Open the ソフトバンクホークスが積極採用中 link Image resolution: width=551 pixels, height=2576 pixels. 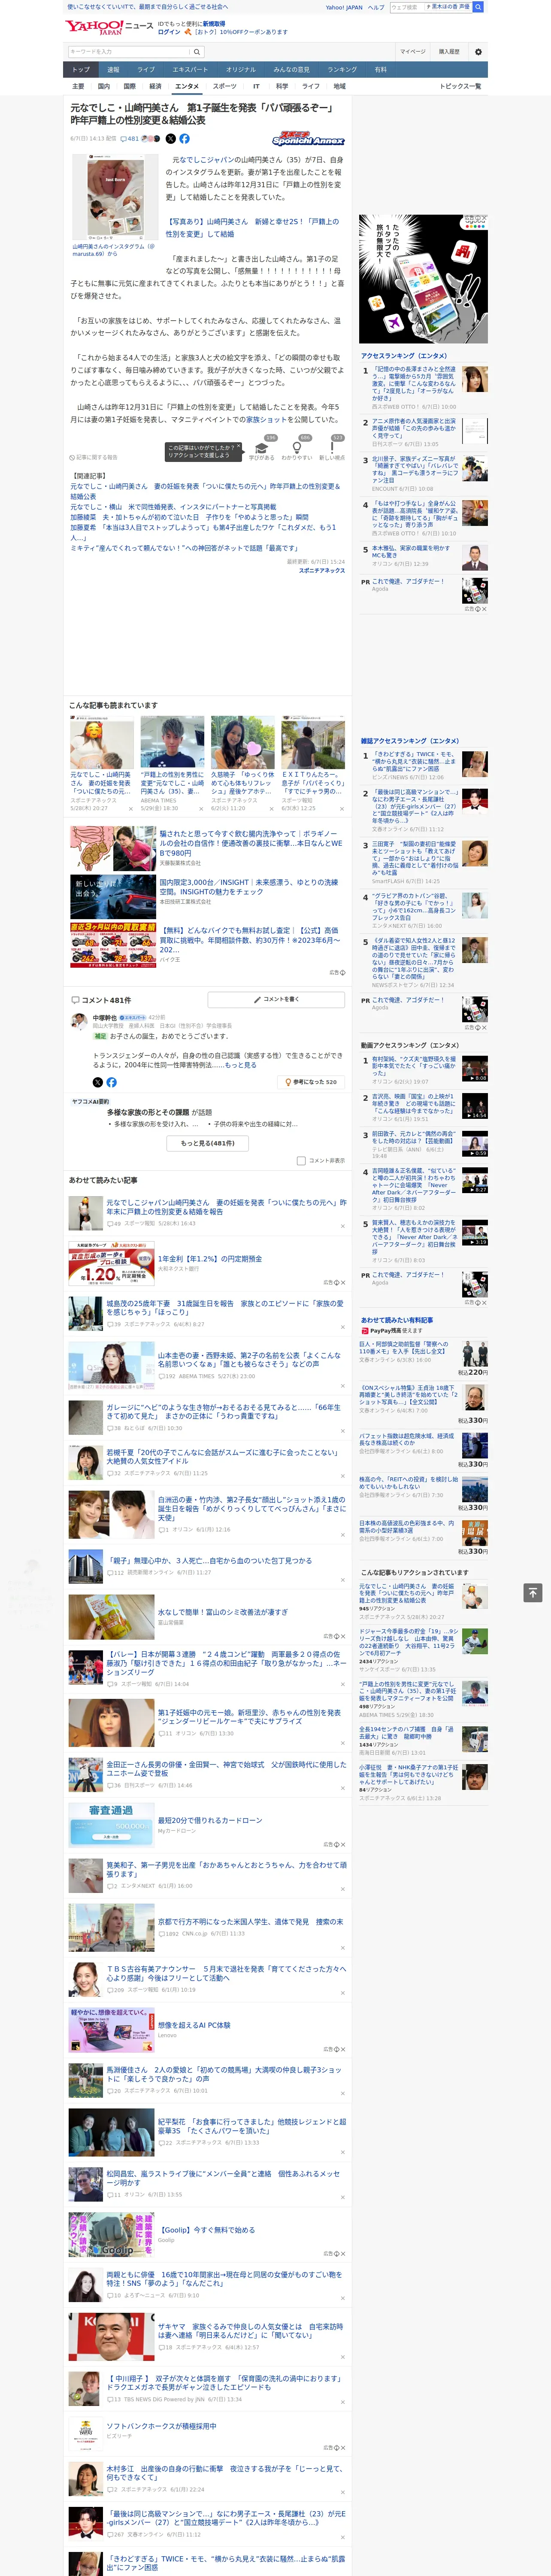161,2426
